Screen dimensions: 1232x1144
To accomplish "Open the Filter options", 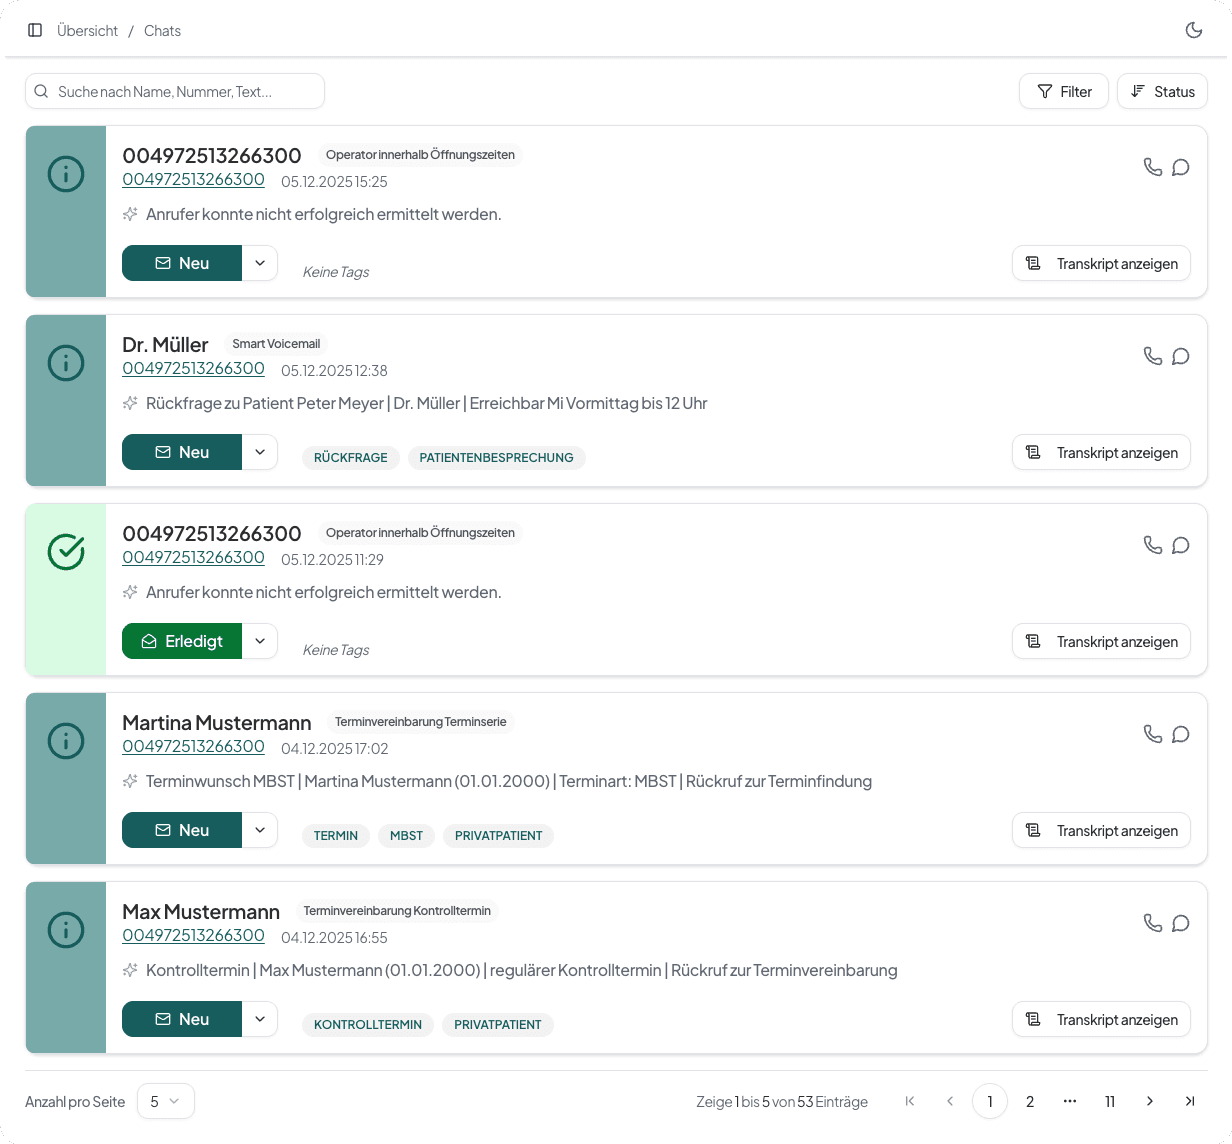I will [x=1063, y=91].
